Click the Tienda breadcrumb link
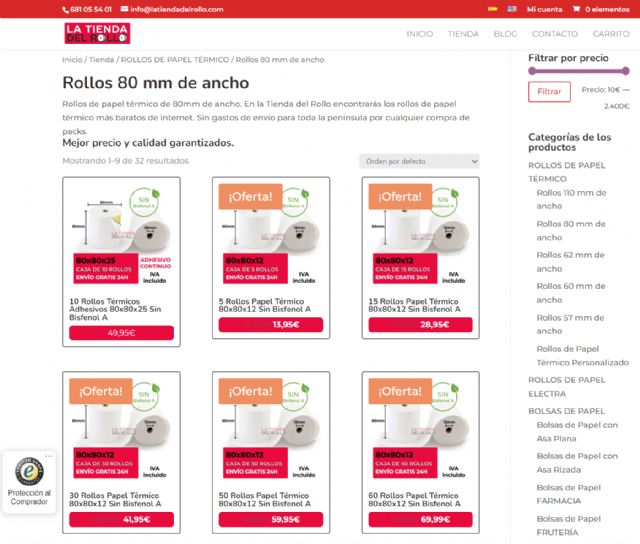The height and width of the screenshot is (544, 640). 101,60
